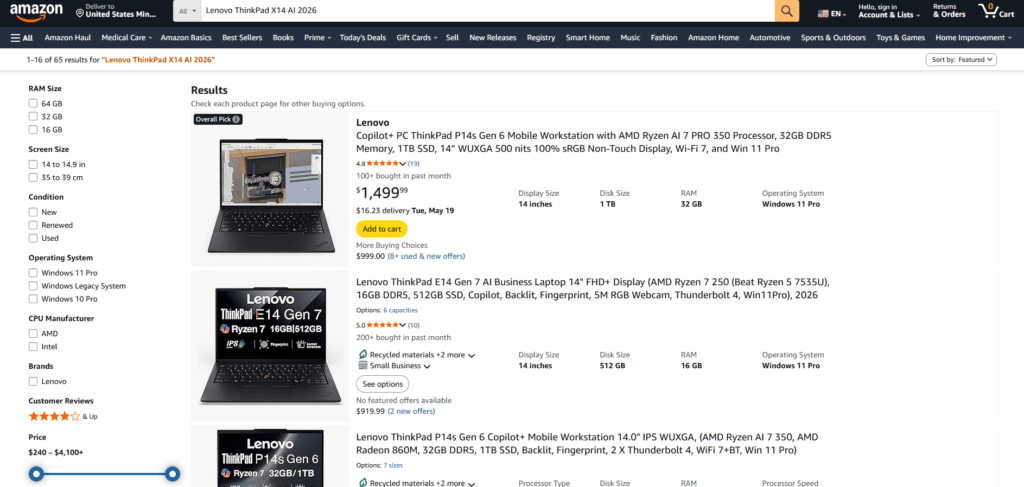Click the minimum price slider handle
The width and height of the screenshot is (1024, 487).
coord(37,474)
